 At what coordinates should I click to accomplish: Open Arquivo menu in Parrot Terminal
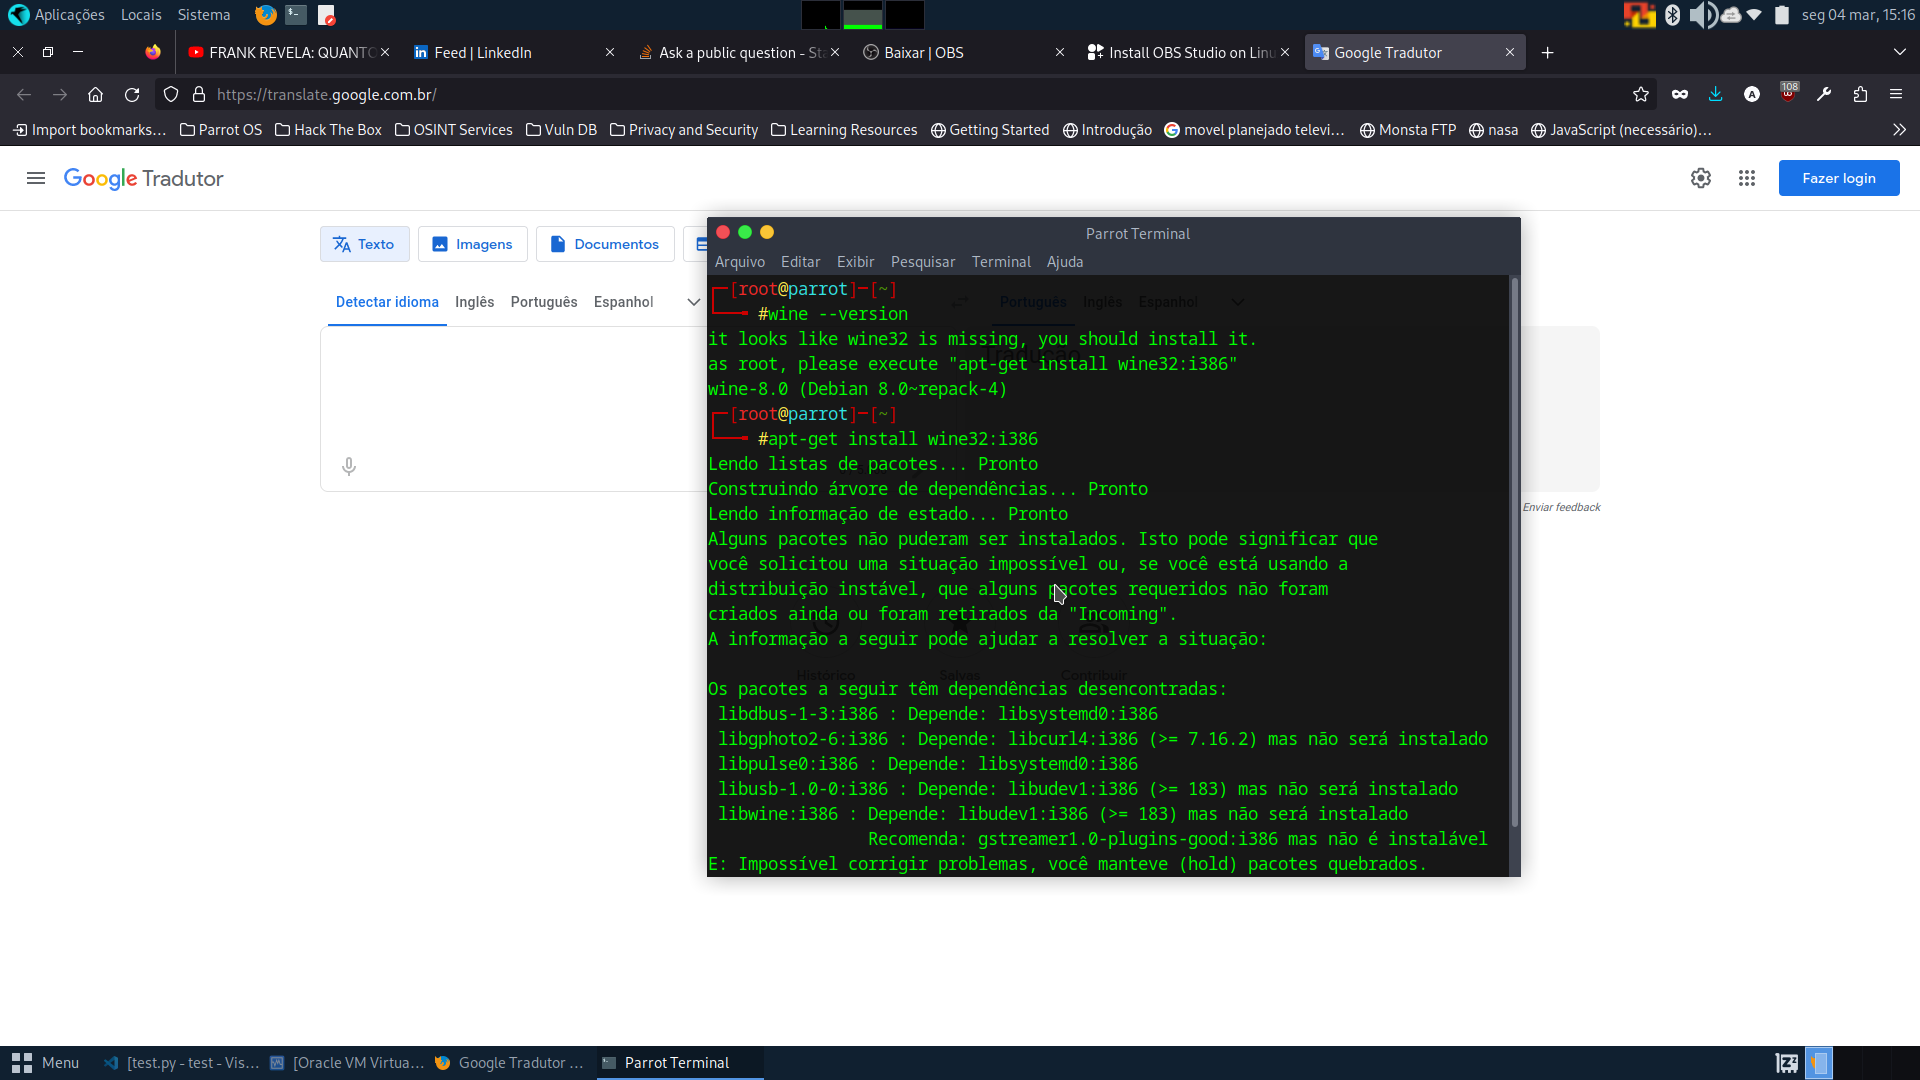coord(740,262)
